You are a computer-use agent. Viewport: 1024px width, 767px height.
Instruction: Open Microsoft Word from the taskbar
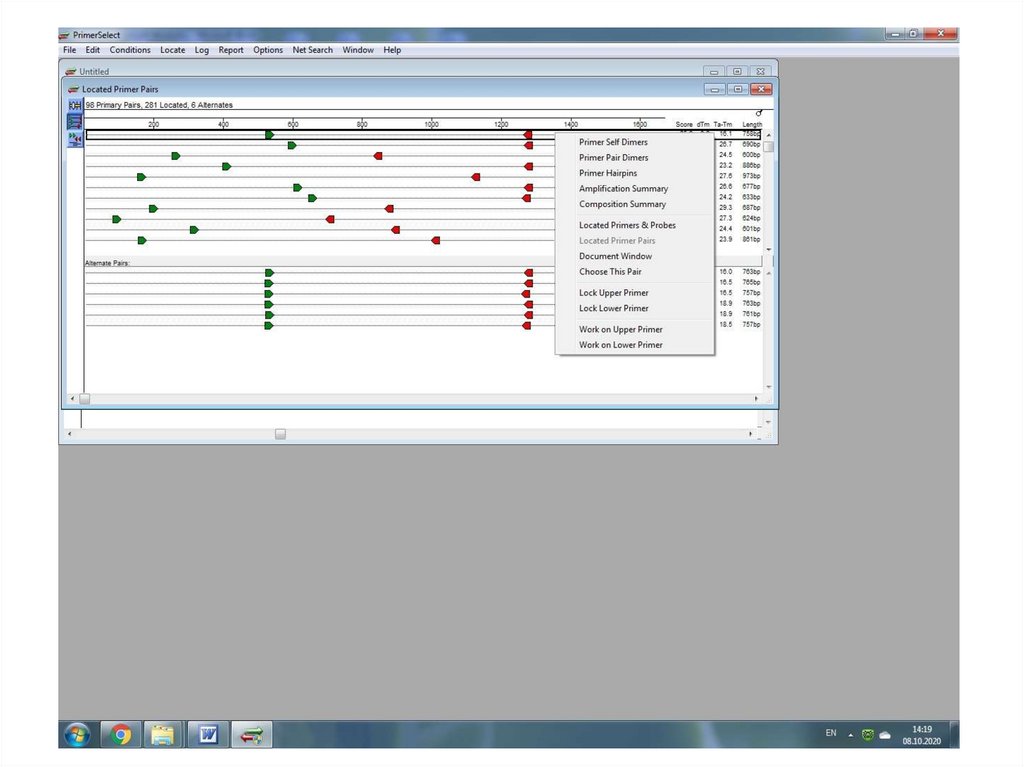[x=208, y=735]
